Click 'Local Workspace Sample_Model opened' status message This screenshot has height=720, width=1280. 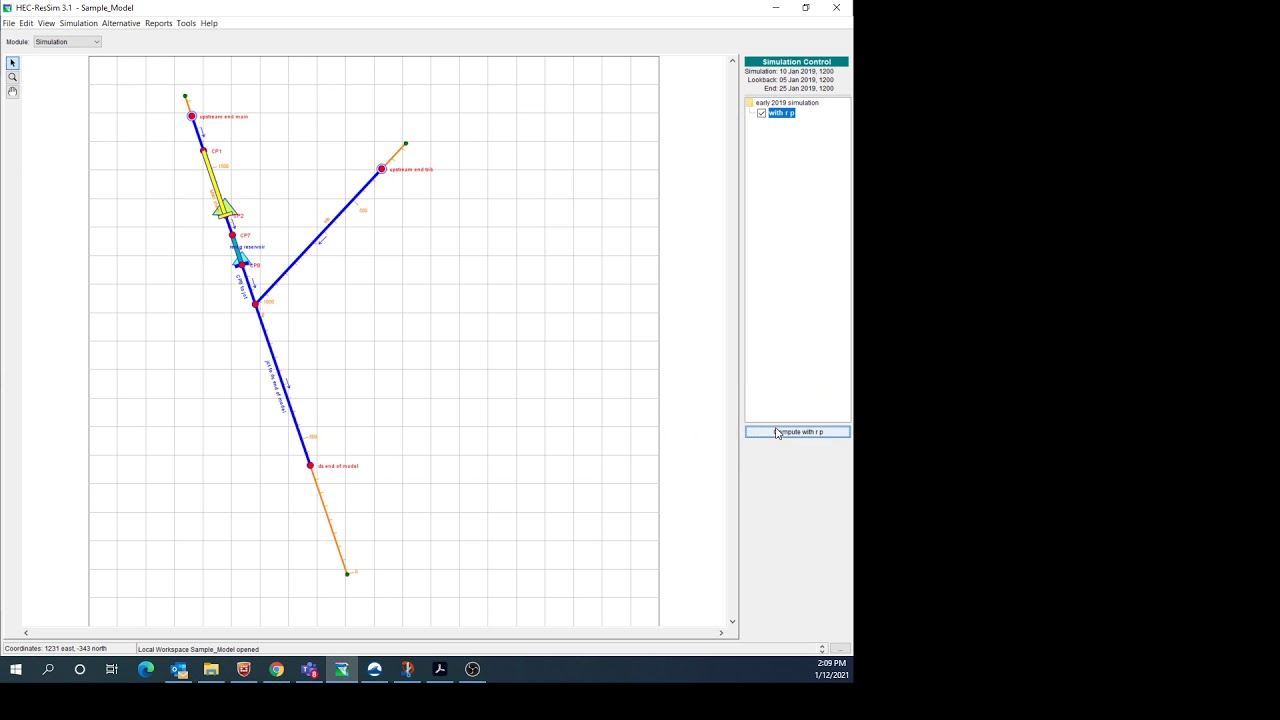click(198, 649)
